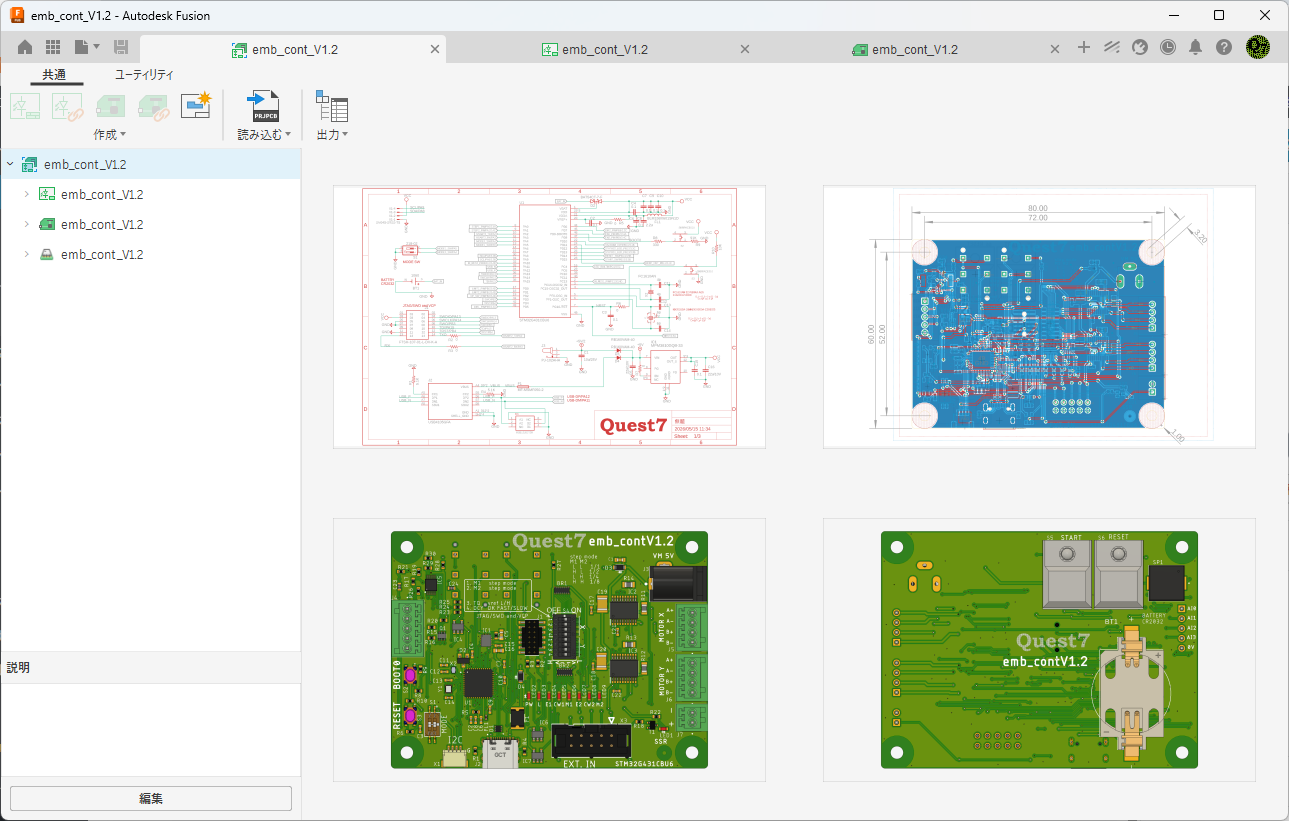Screen dimensions: 1289x821
Task: Click the Link Schematic icon with chain
Action: click(x=68, y=107)
